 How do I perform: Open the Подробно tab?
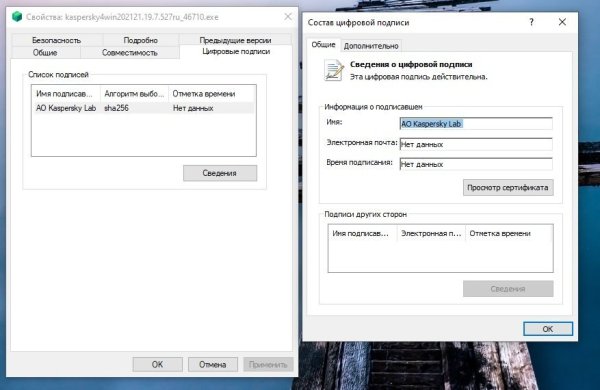pyautogui.click(x=140, y=40)
